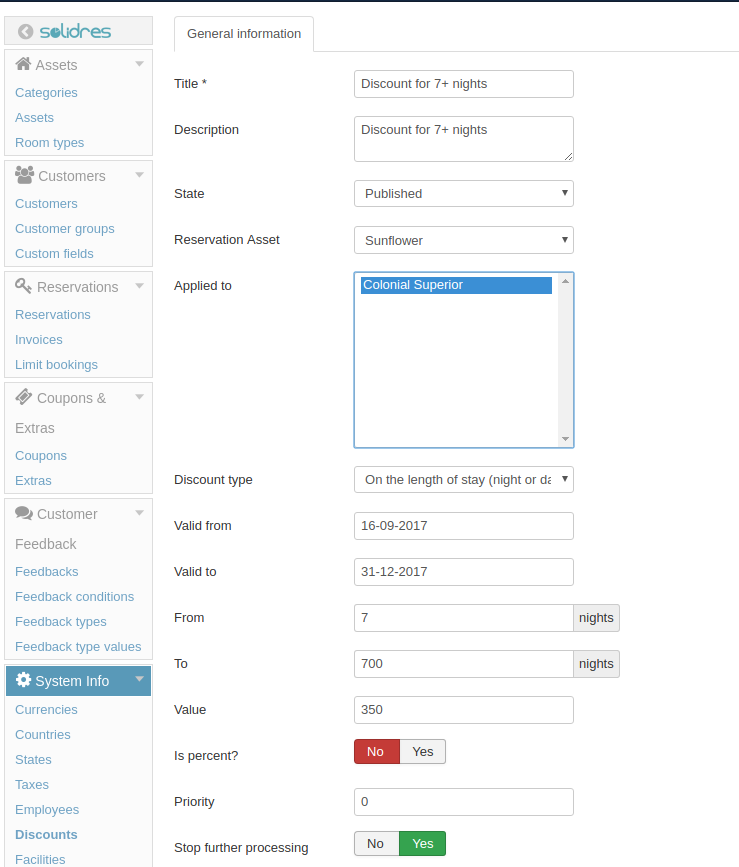Click the Customer Feedback chat icon

(x=24, y=513)
